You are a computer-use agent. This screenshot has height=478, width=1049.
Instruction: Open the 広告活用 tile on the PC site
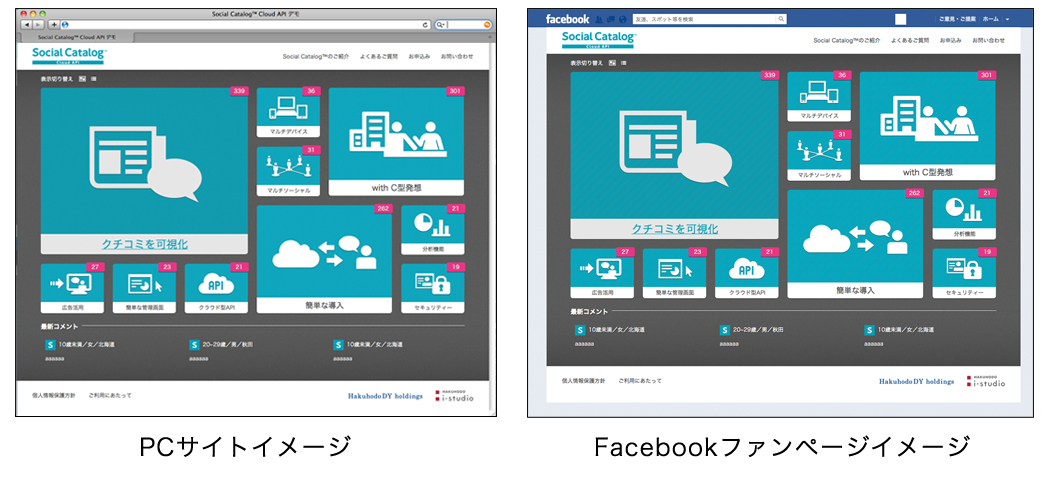tap(72, 289)
